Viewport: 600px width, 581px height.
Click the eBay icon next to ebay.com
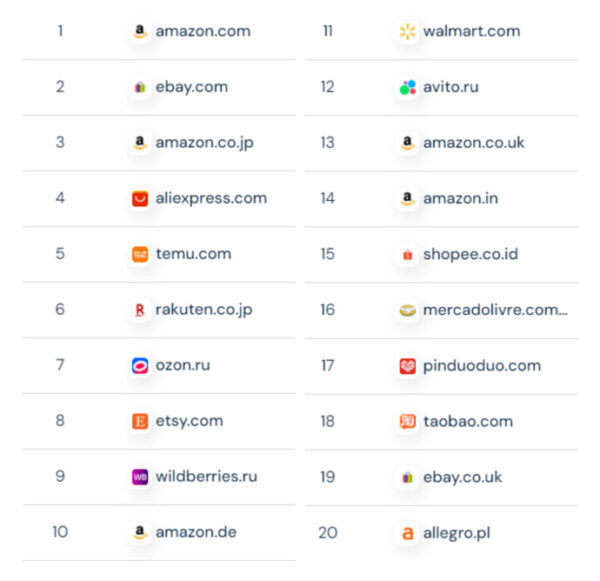tap(140, 87)
